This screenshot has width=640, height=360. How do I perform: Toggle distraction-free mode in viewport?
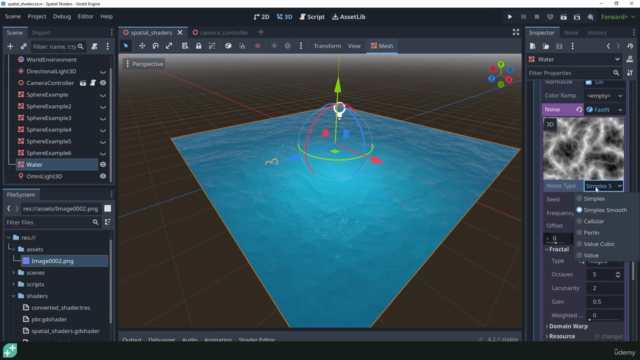(516, 32)
